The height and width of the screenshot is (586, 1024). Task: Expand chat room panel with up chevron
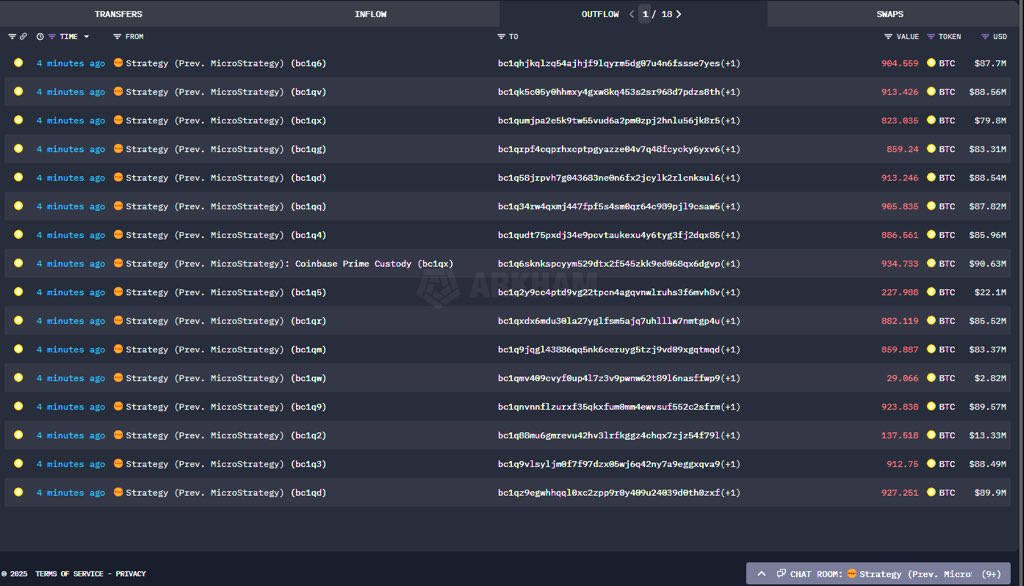click(761, 574)
